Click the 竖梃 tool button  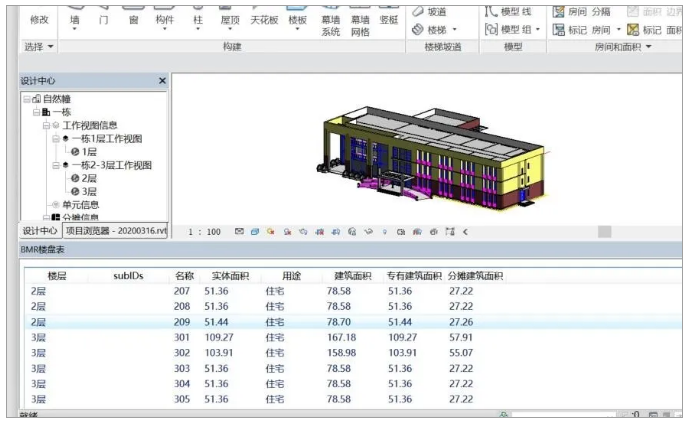(x=389, y=19)
